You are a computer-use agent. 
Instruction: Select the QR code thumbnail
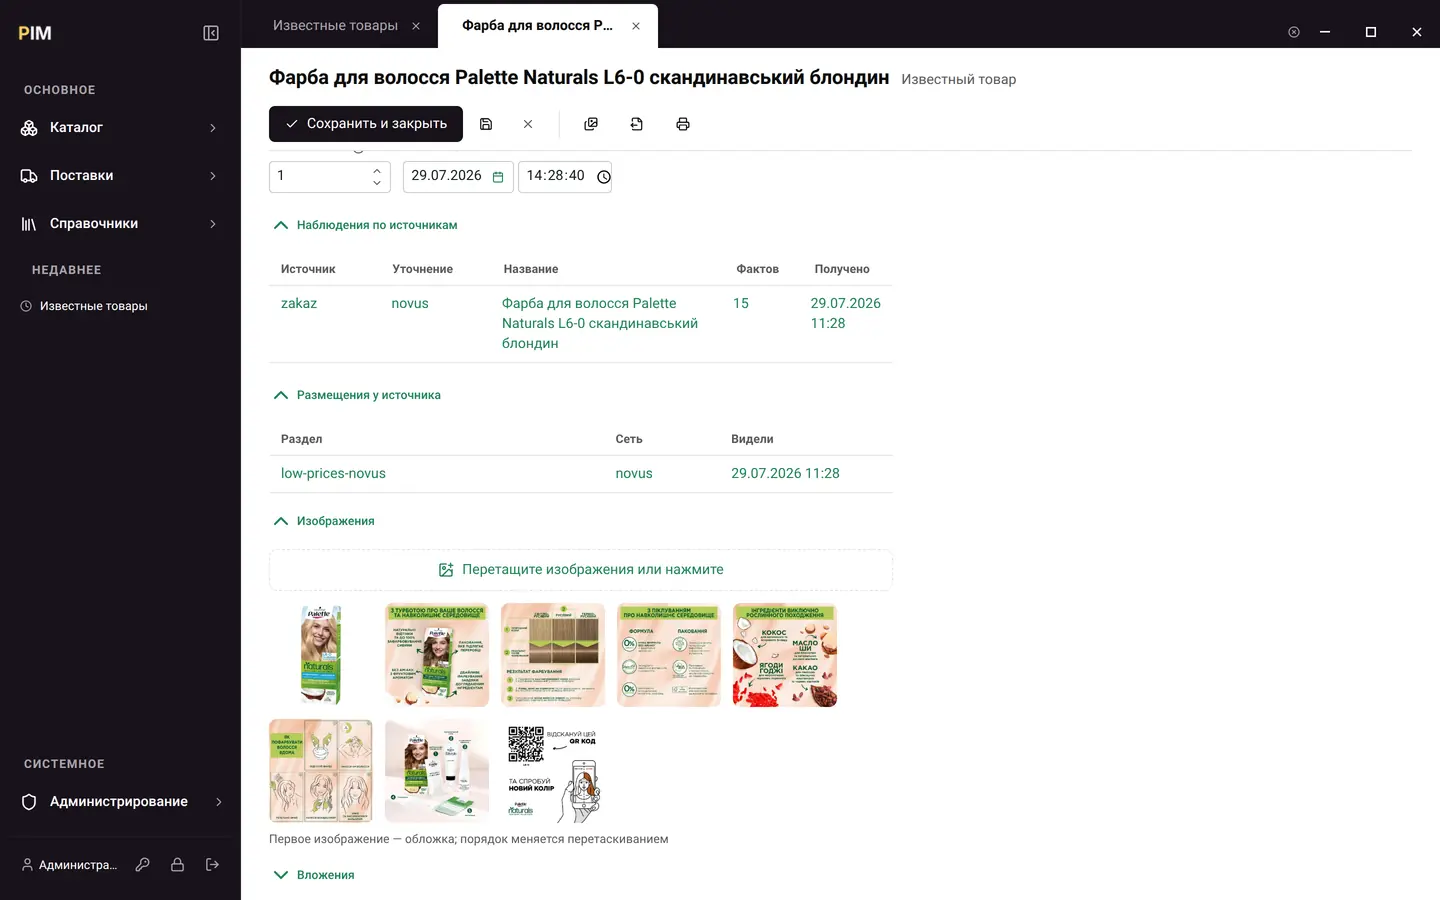pos(553,771)
